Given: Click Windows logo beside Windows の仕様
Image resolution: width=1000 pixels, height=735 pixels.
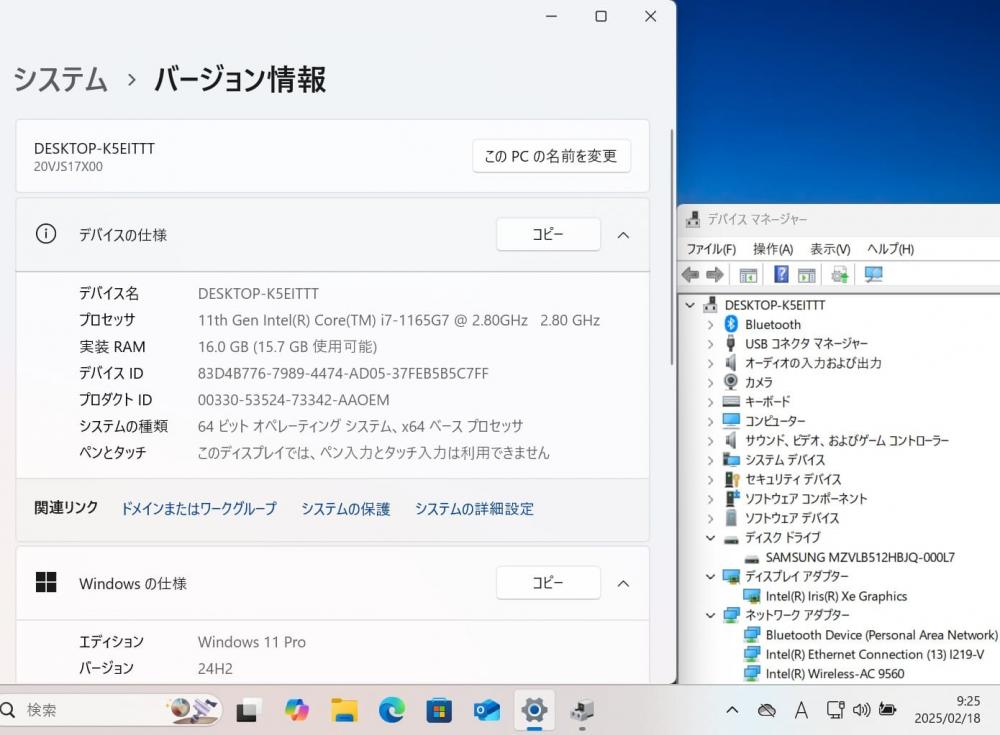Looking at the screenshot, I should tap(46, 583).
